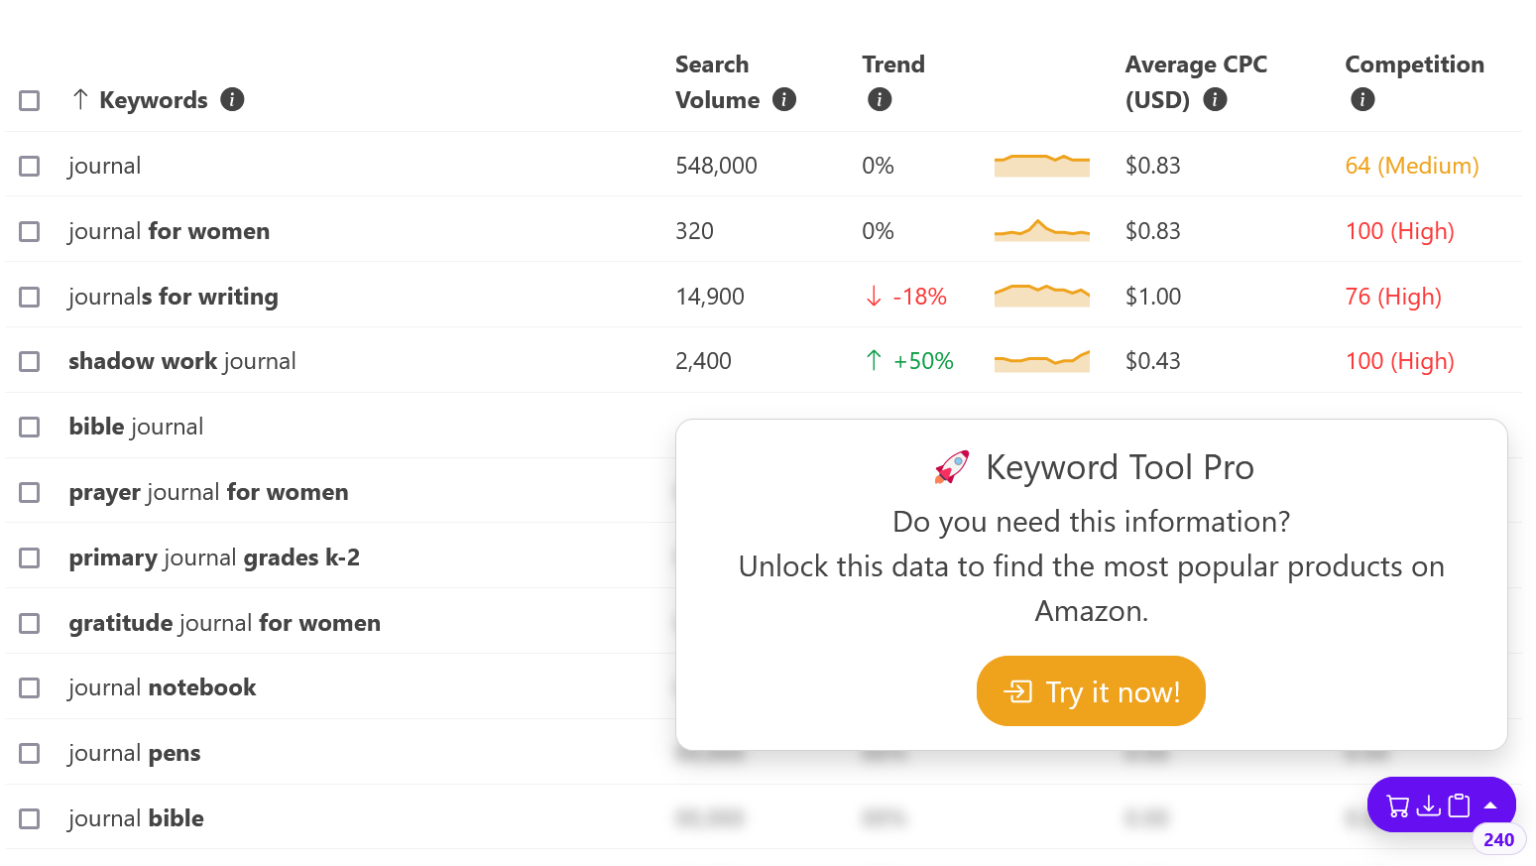
Task: Open the cart icon on the purple bar
Action: (1397, 805)
